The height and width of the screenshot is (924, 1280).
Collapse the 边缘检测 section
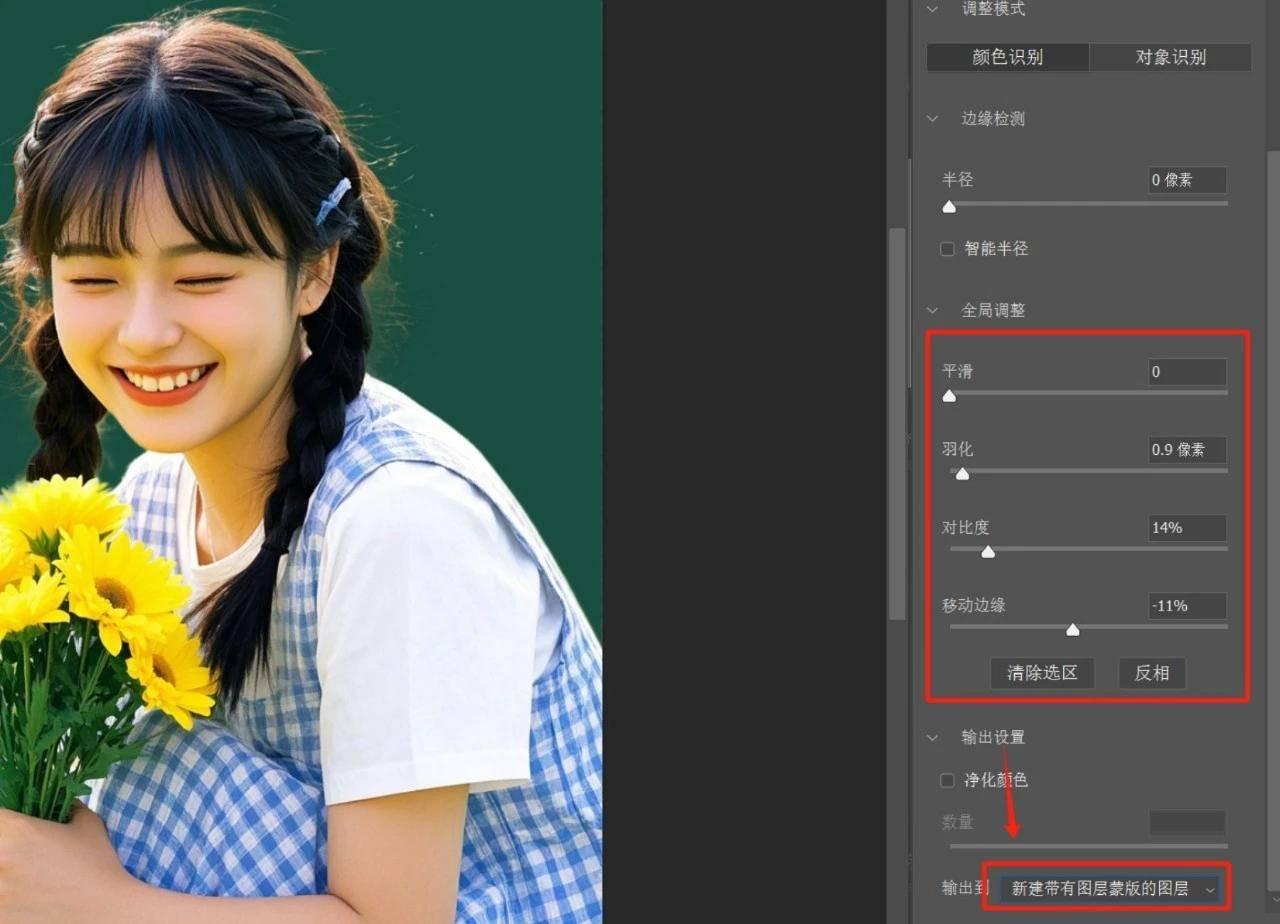coord(932,118)
